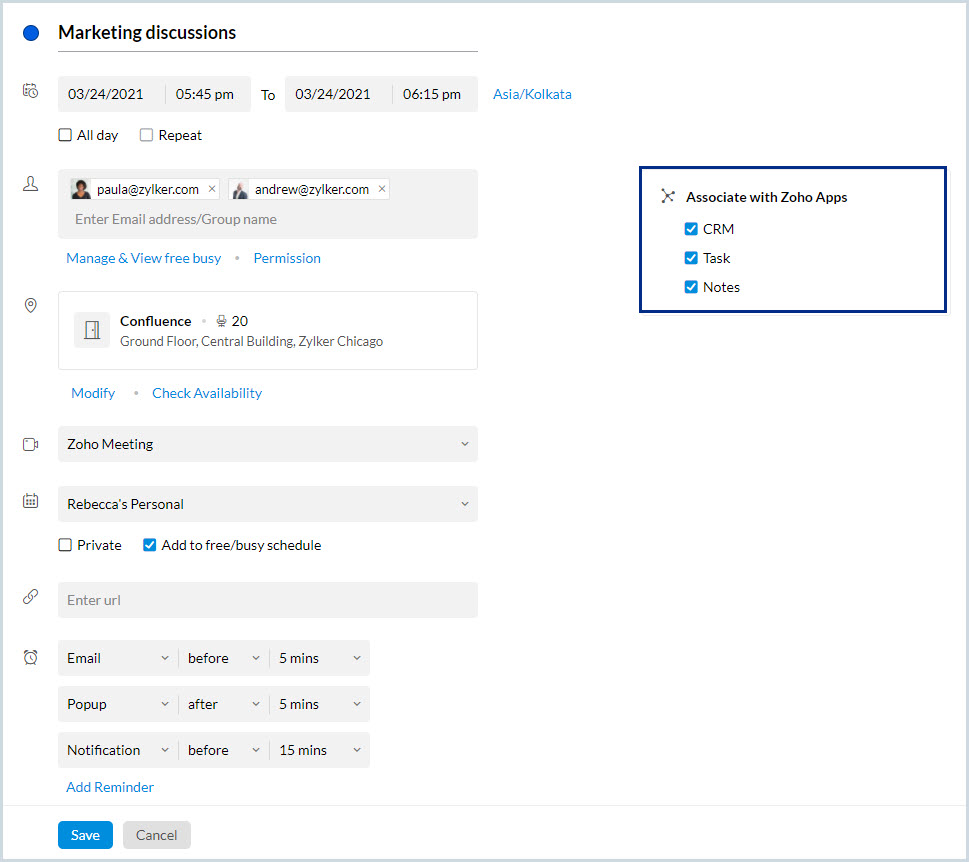Click the video conference camera icon
This screenshot has width=969, height=862.
[x=31, y=444]
